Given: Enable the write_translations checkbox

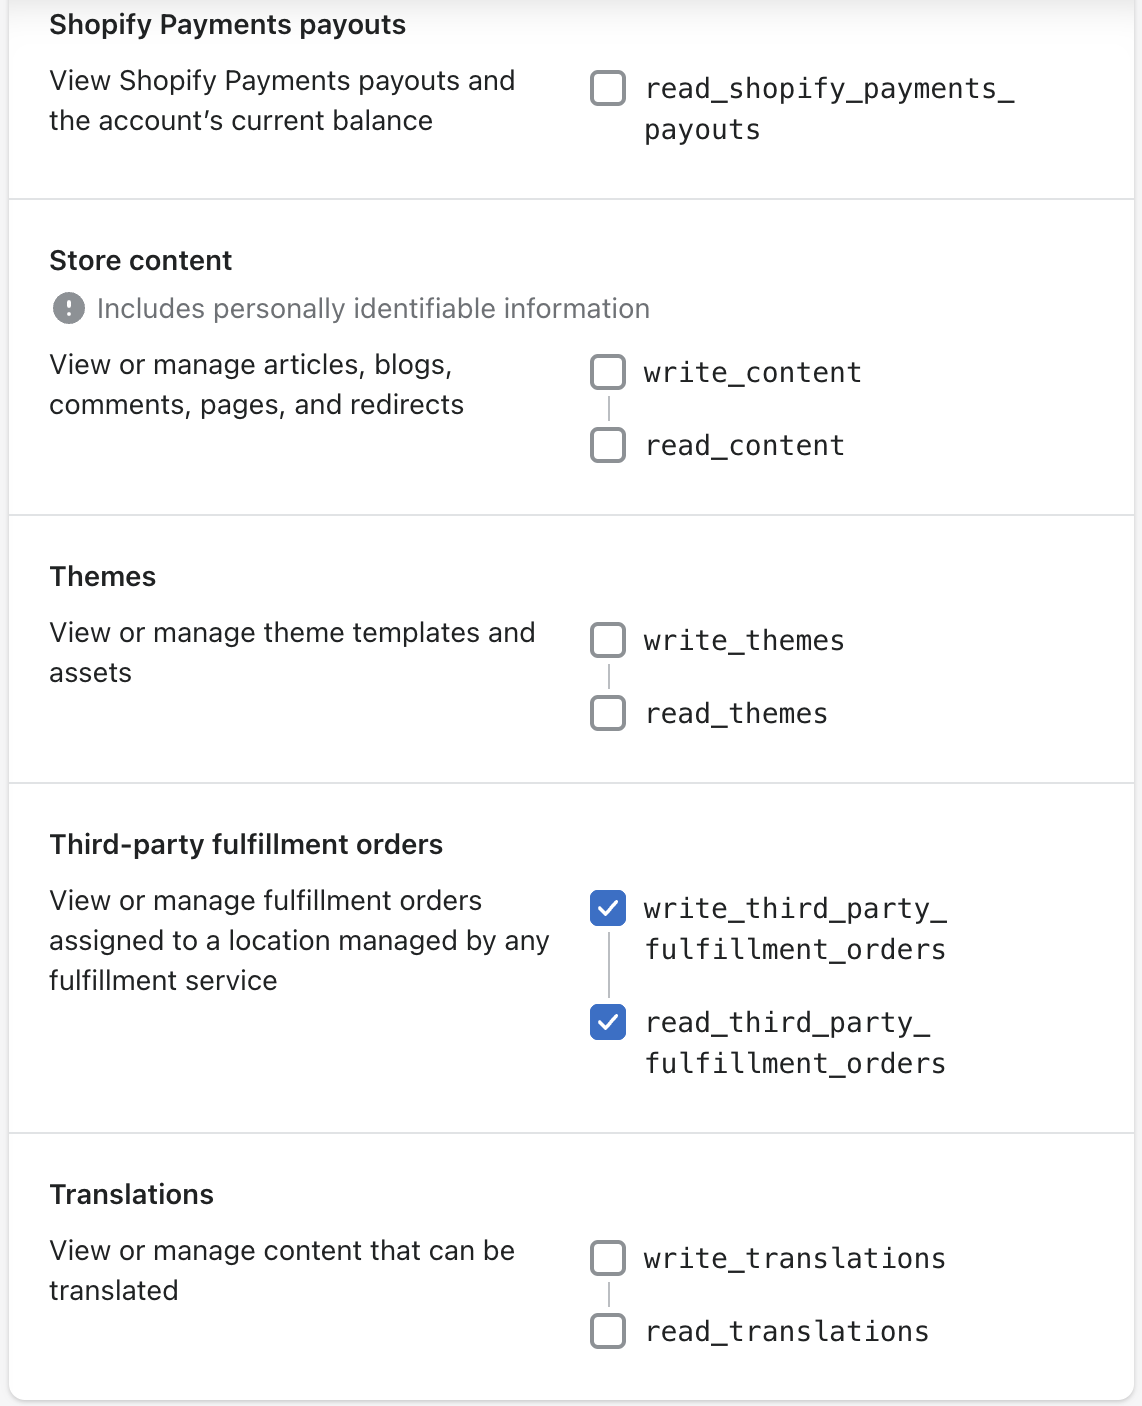Looking at the screenshot, I should click(608, 1258).
